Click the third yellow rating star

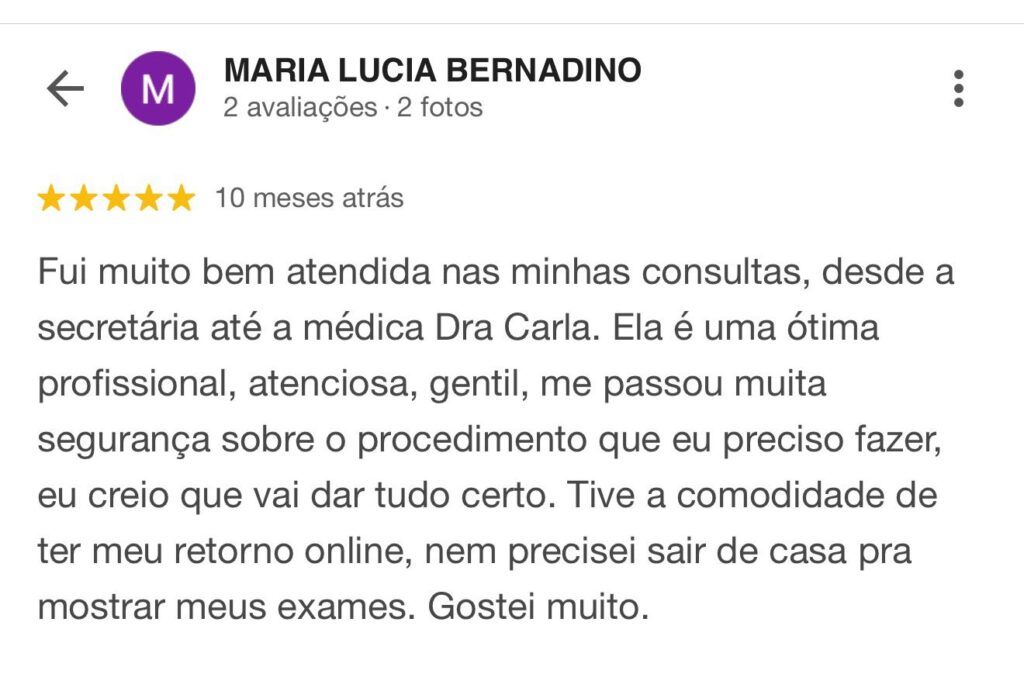[x=116, y=199]
